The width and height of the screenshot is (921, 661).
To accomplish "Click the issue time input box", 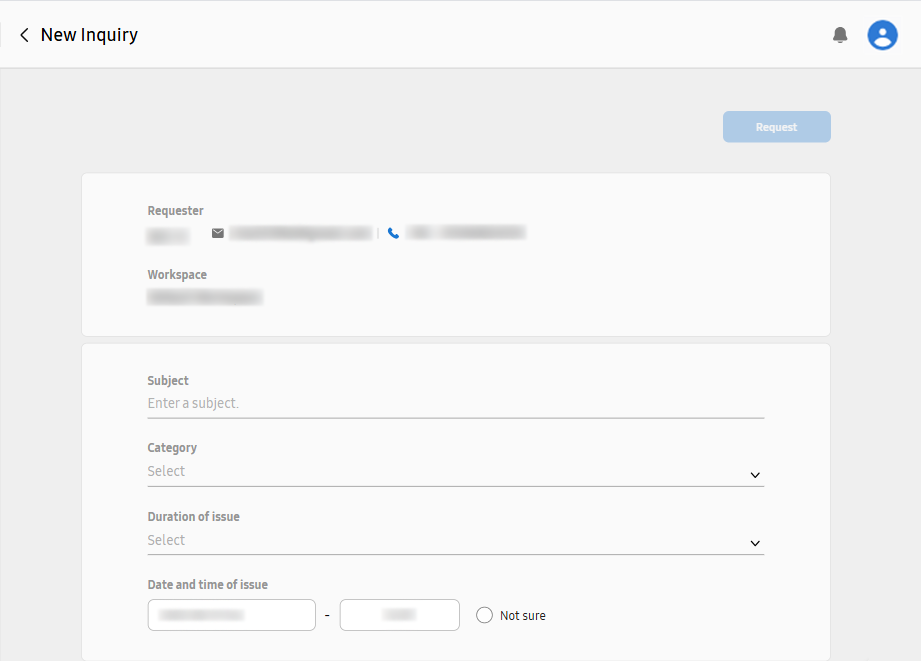I will click(x=399, y=615).
